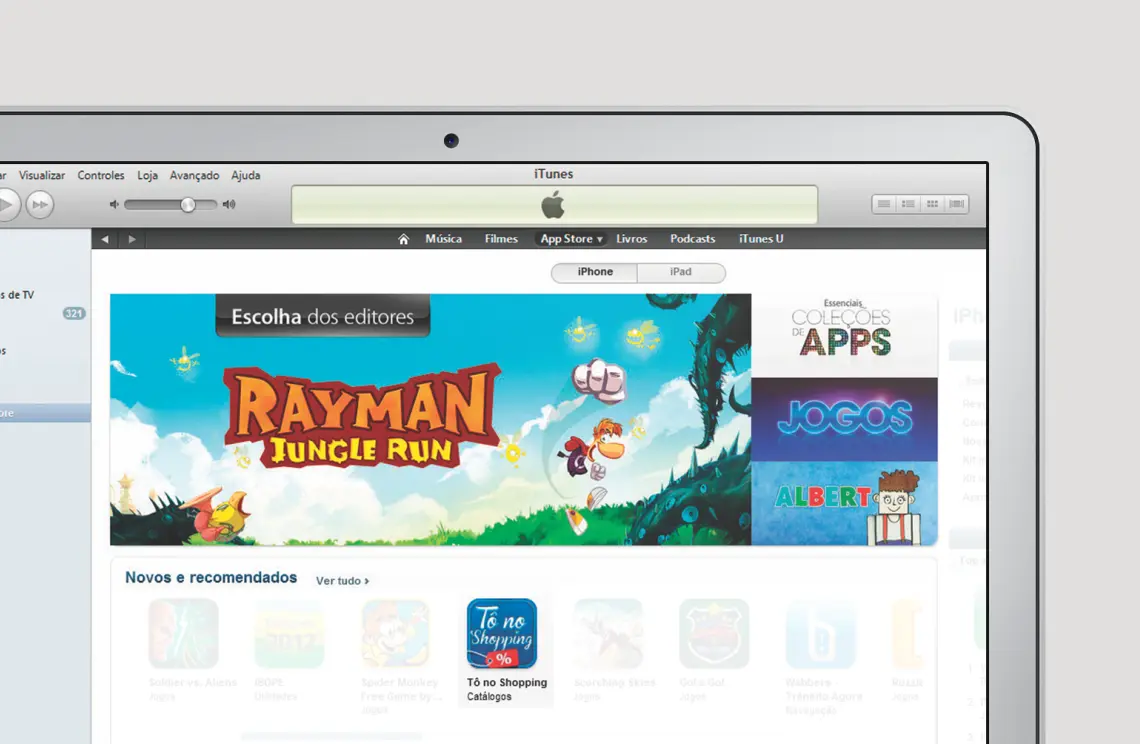1140x744 pixels.
Task: Open the Albert app banner
Action: [x=844, y=503]
